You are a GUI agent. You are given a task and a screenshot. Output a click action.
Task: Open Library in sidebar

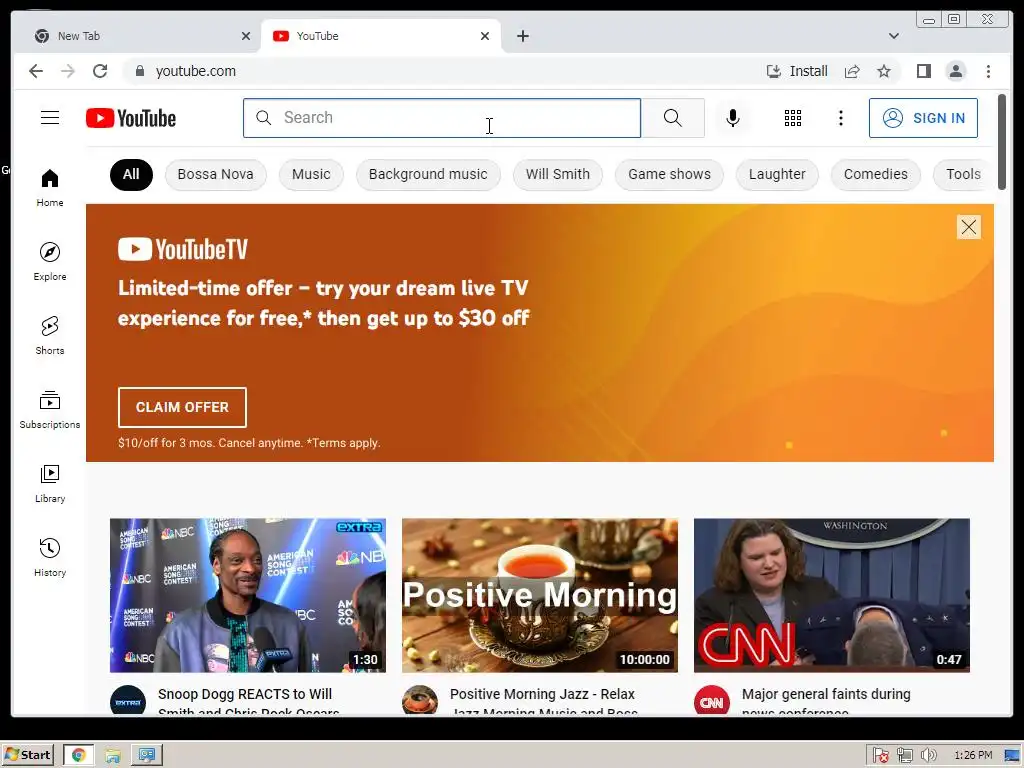(50, 483)
